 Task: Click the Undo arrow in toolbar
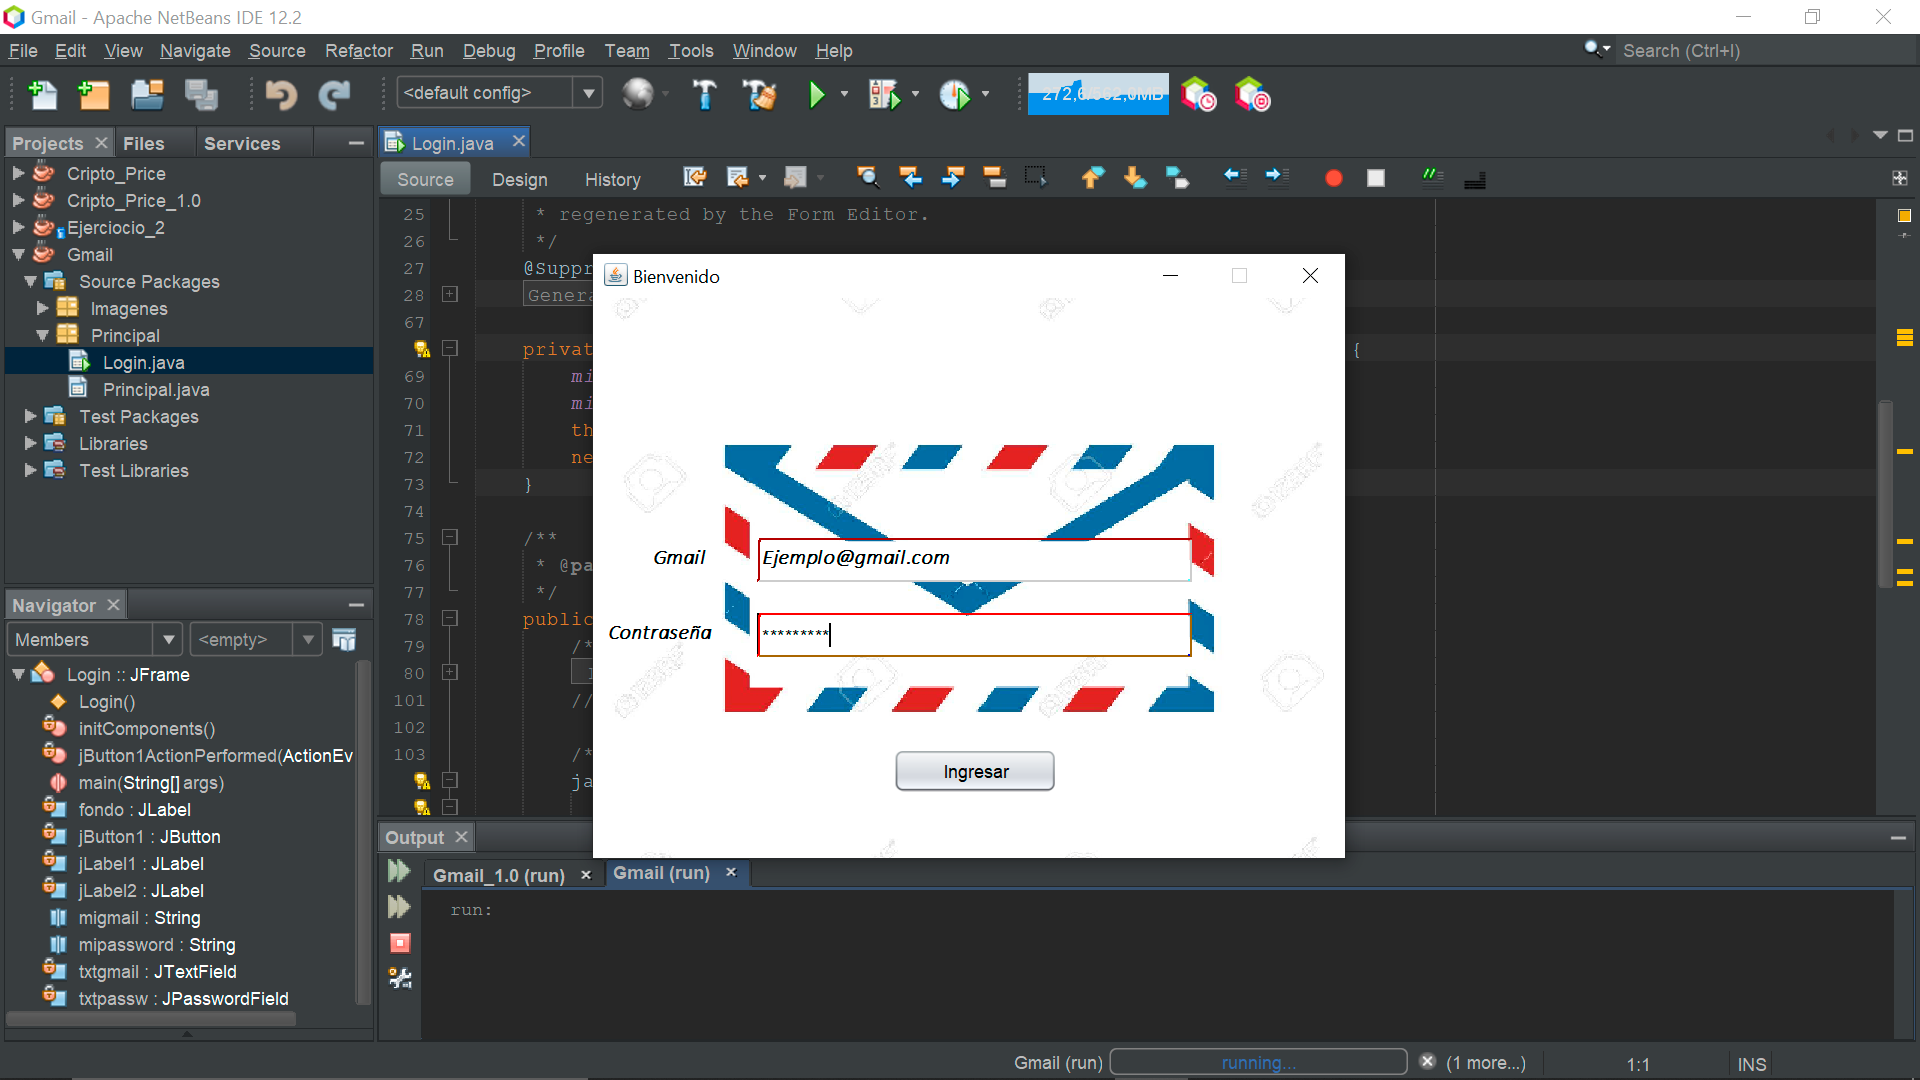coord(281,95)
